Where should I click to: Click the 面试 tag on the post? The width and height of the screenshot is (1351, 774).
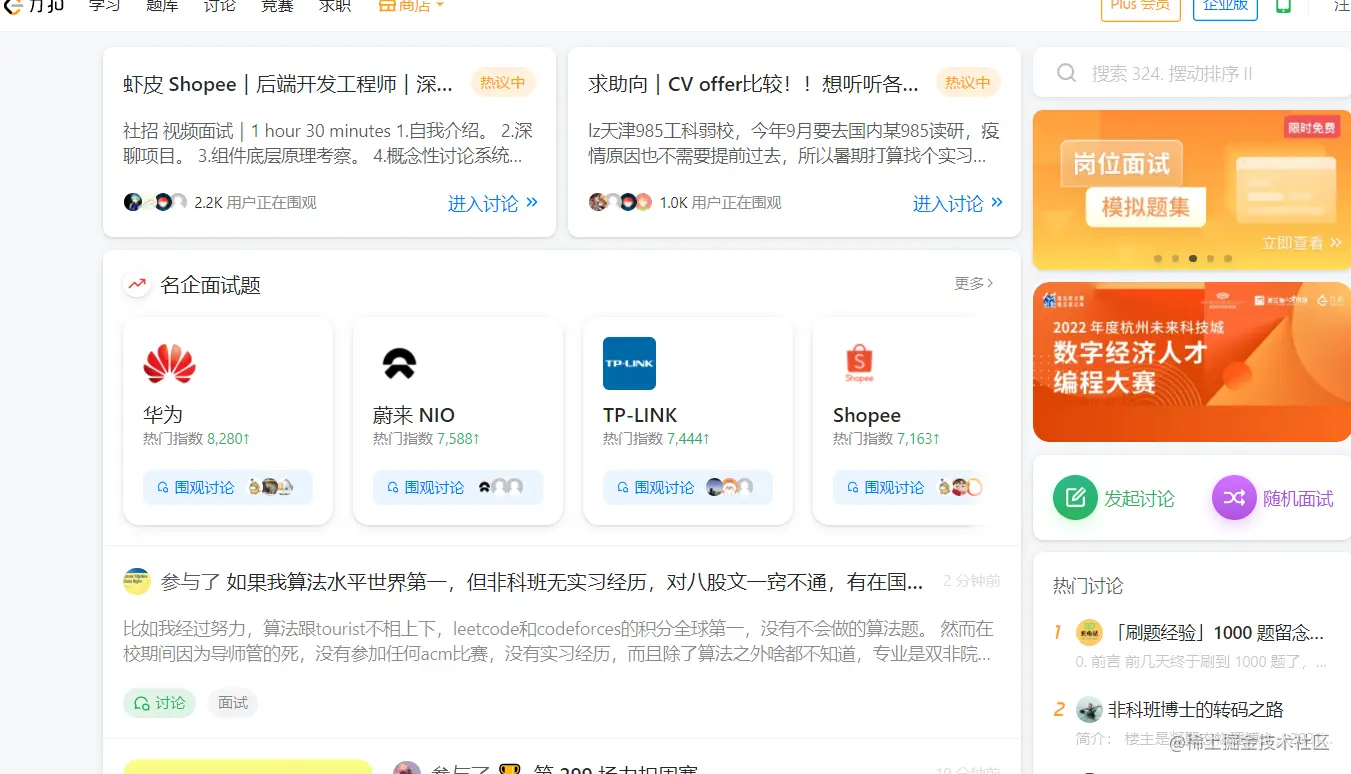tap(233, 703)
